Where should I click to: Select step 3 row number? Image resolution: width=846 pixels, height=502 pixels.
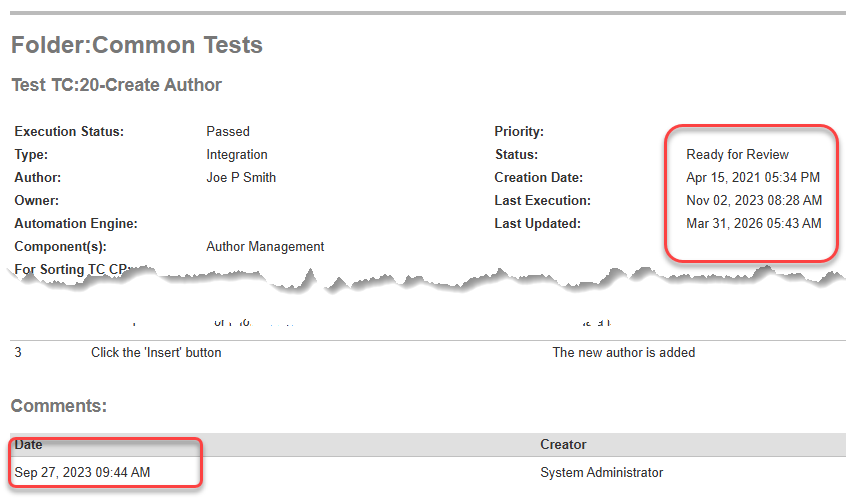click(x=18, y=352)
